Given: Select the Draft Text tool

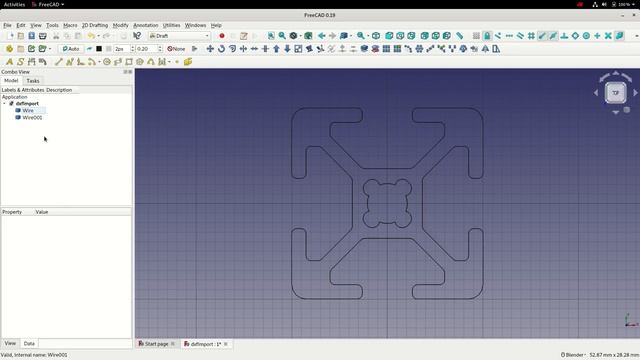Looking at the screenshot, I should (9, 62).
